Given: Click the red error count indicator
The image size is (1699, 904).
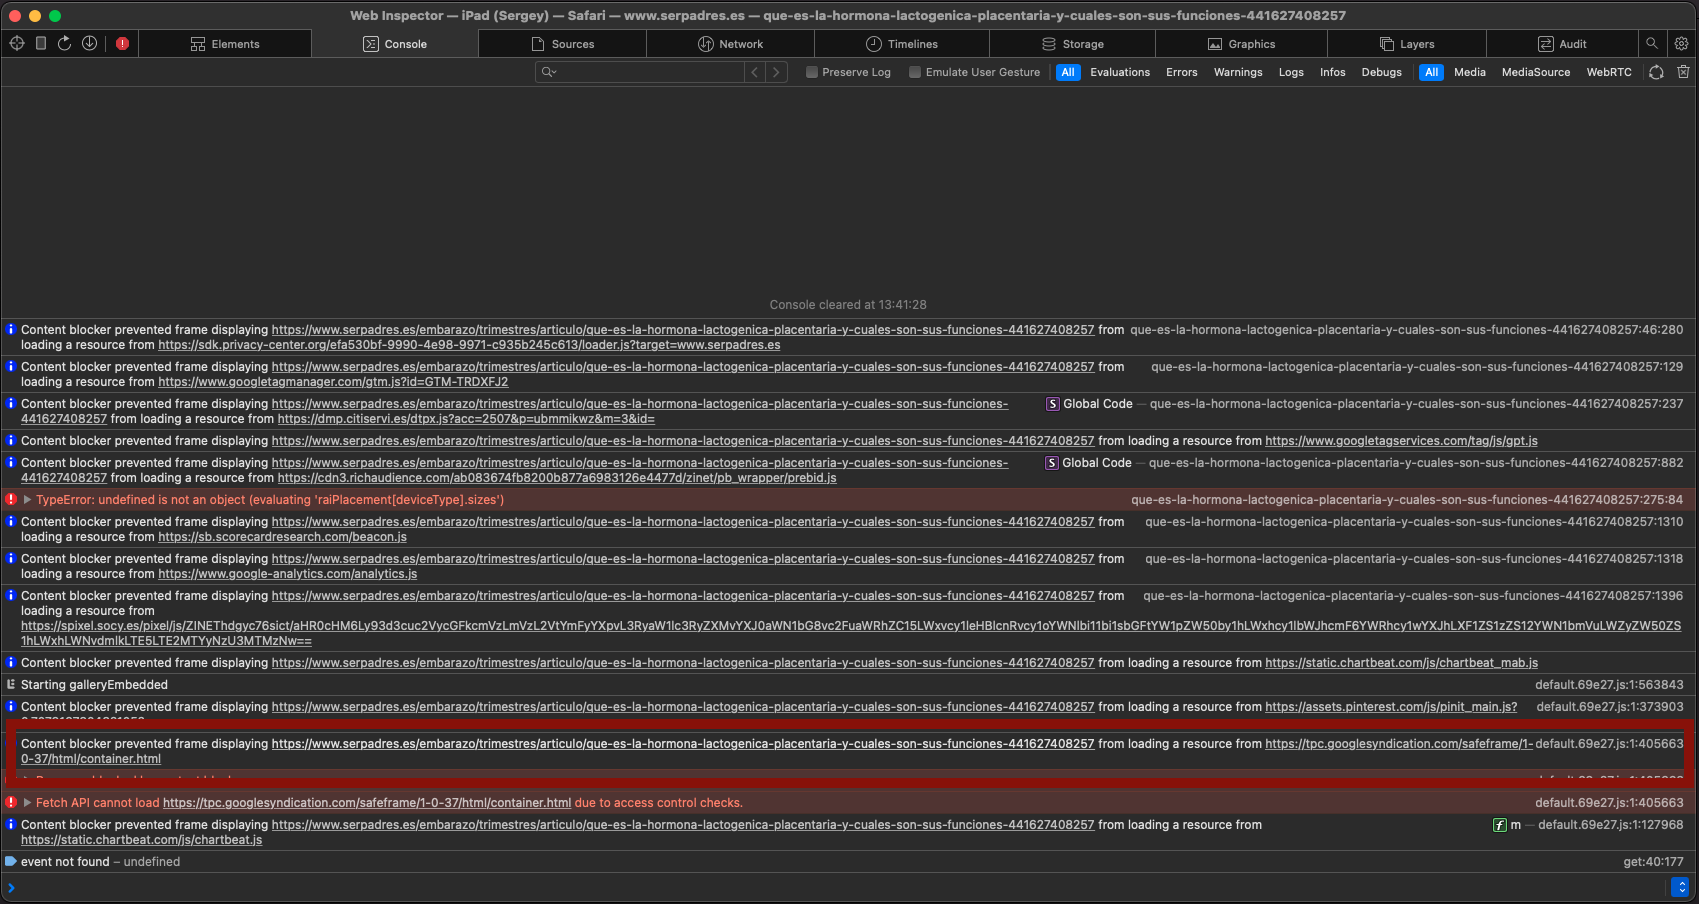Looking at the screenshot, I should (x=122, y=43).
